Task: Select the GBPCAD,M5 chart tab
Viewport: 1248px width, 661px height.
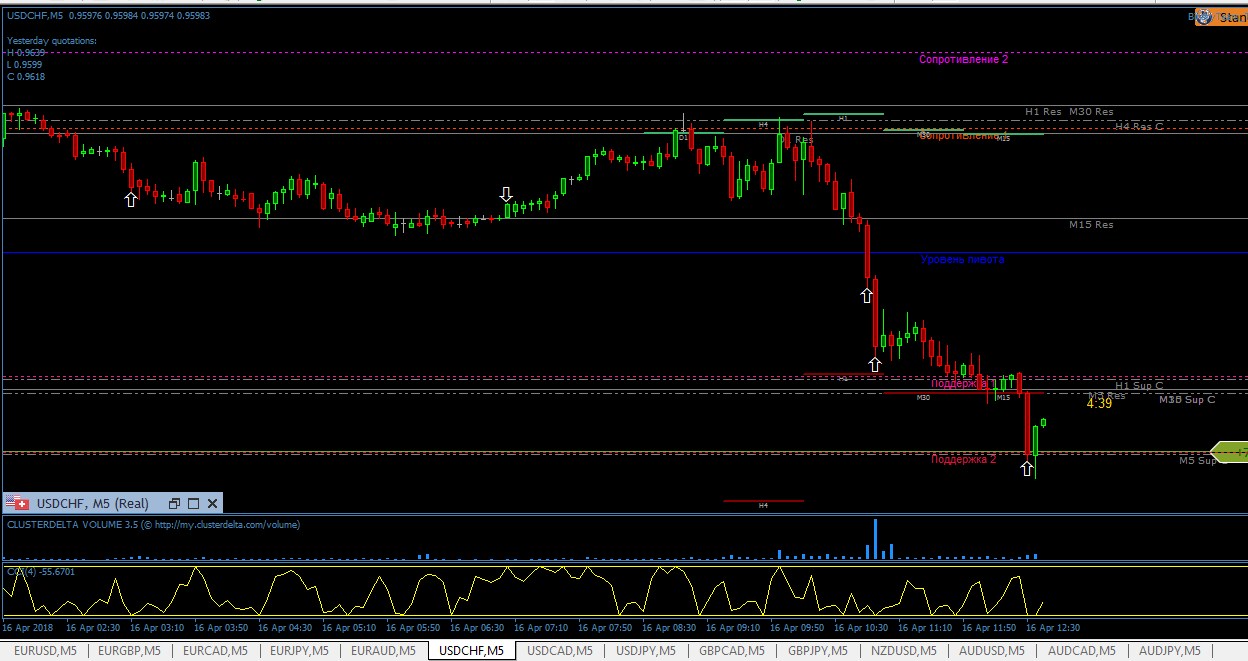Action: click(x=732, y=651)
